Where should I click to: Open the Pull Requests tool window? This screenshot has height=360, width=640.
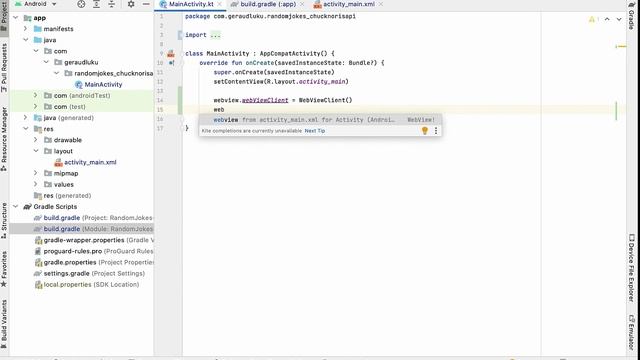tap(4, 68)
